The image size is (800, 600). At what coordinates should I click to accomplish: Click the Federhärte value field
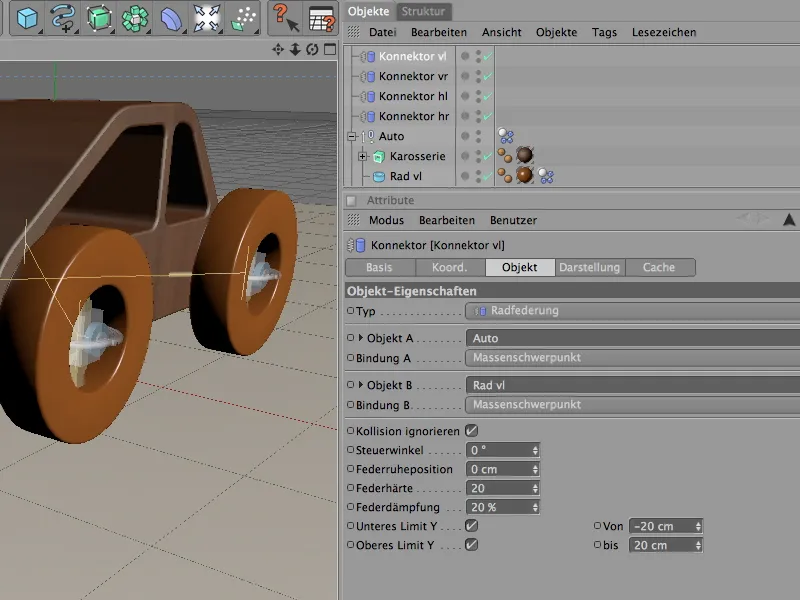pos(497,488)
